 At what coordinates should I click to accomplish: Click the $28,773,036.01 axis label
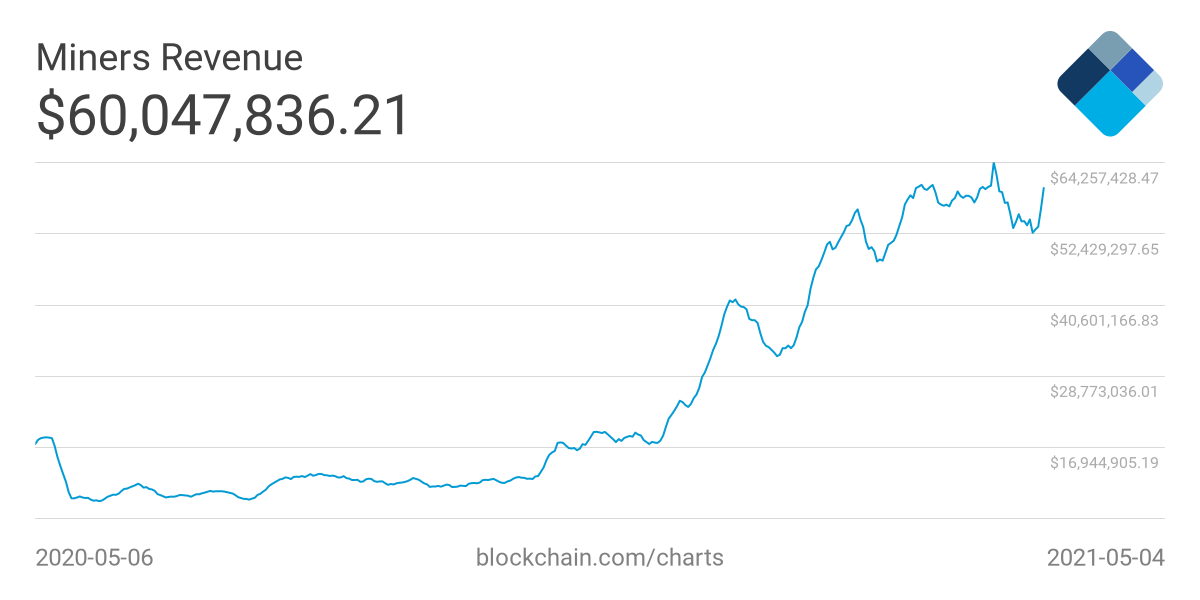click(1104, 391)
